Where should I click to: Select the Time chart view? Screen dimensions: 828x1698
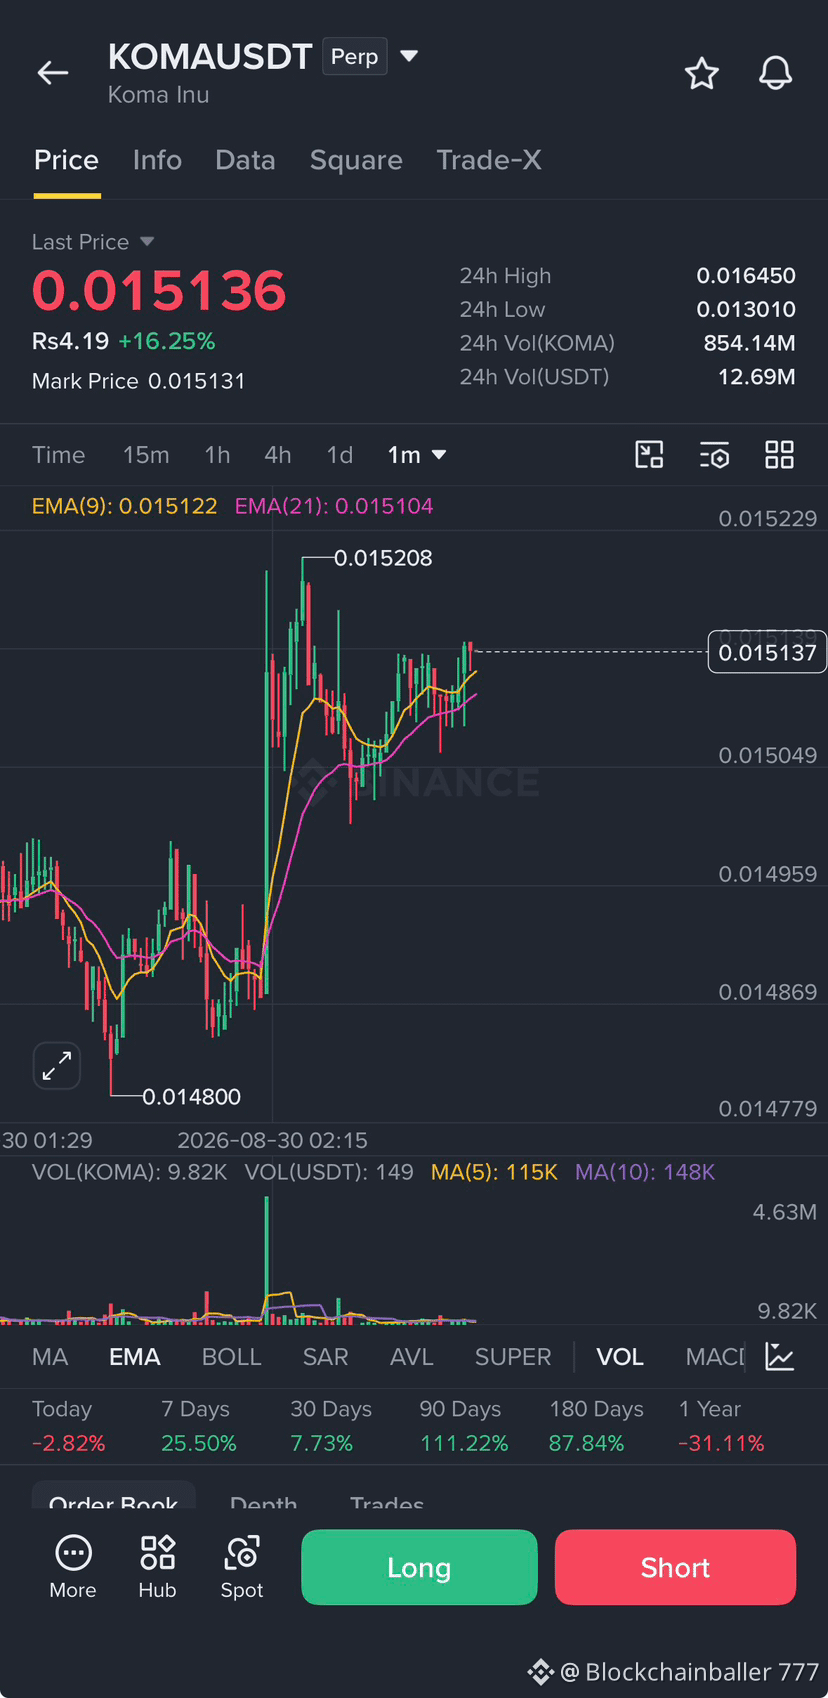tap(59, 455)
